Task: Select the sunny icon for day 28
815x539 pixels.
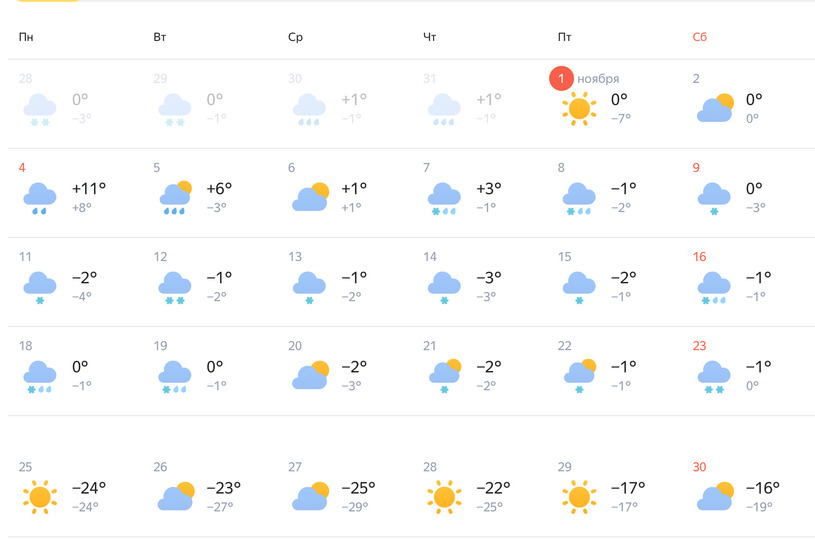Action: [444, 497]
